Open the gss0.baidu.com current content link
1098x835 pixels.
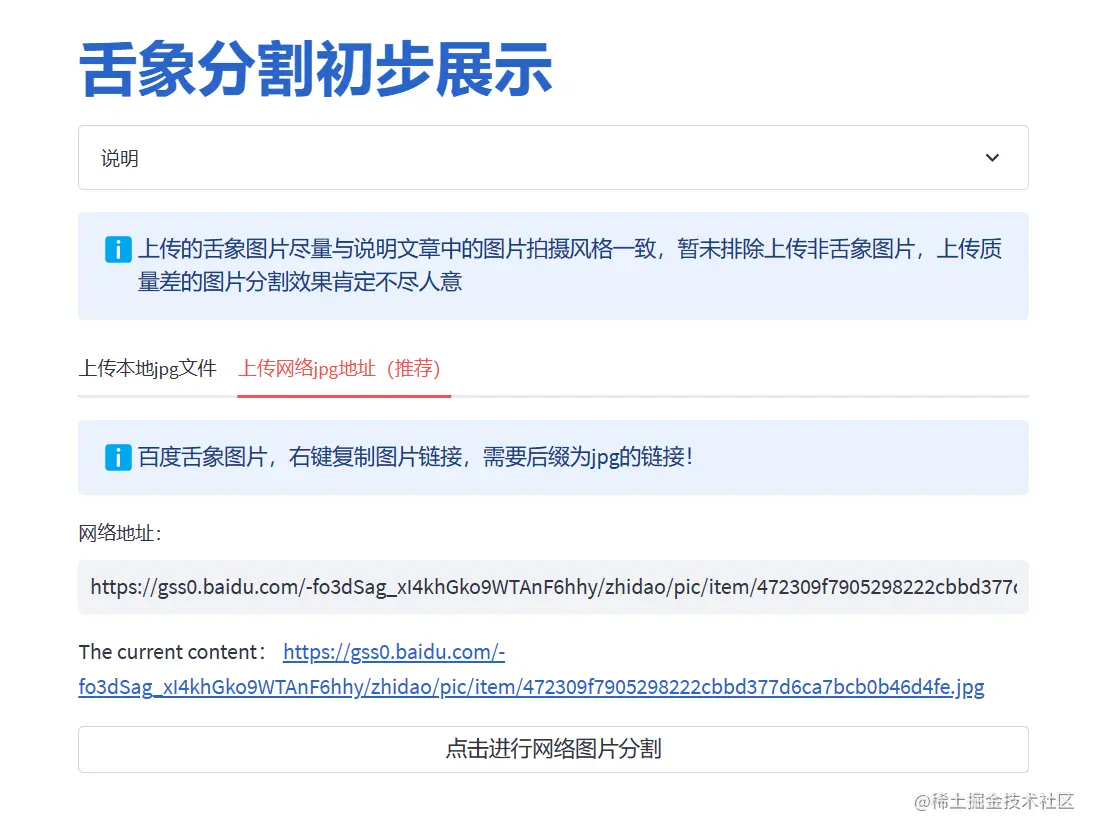[x=531, y=670]
